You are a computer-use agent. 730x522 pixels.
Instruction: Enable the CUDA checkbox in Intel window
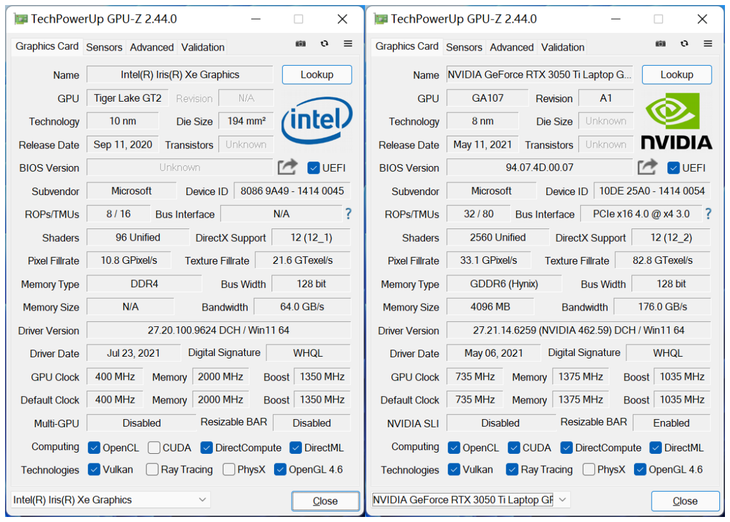[x=154, y=448]
